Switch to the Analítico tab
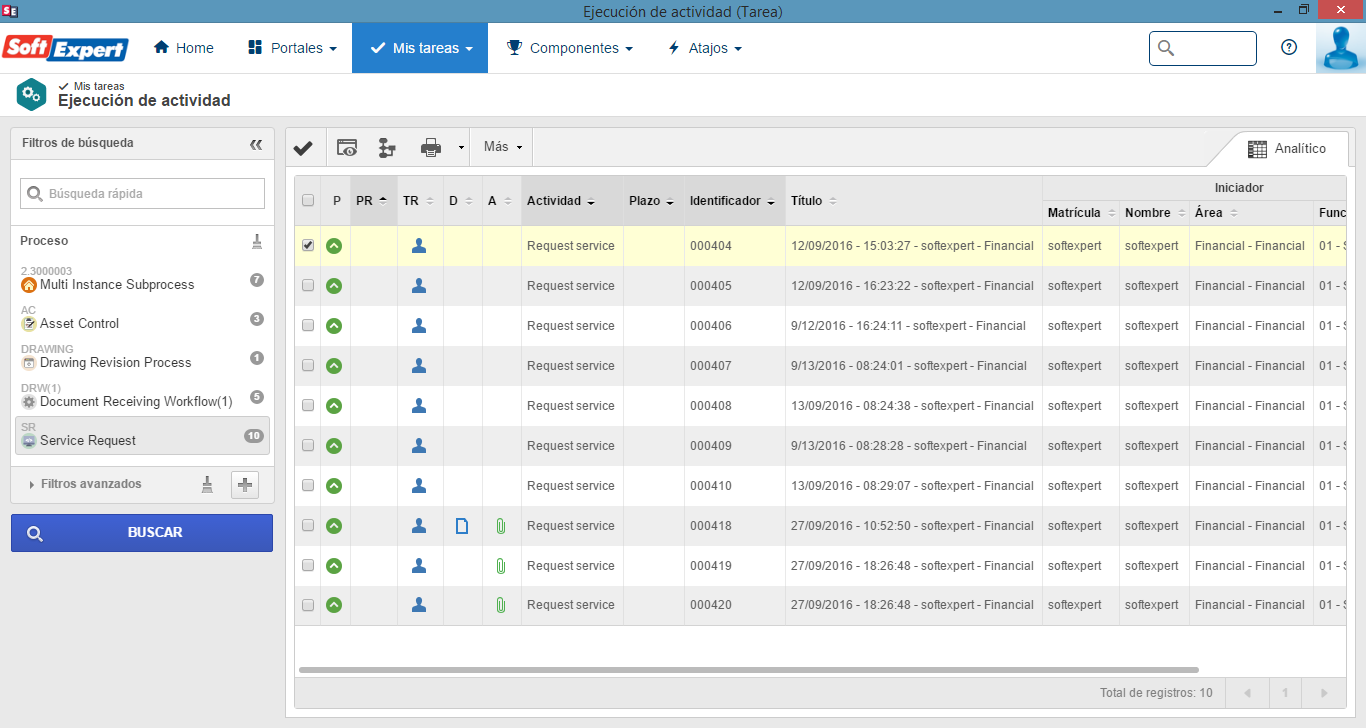Image resolution: width=1366 pixels, height=728 pixels. coord(1287,149)
